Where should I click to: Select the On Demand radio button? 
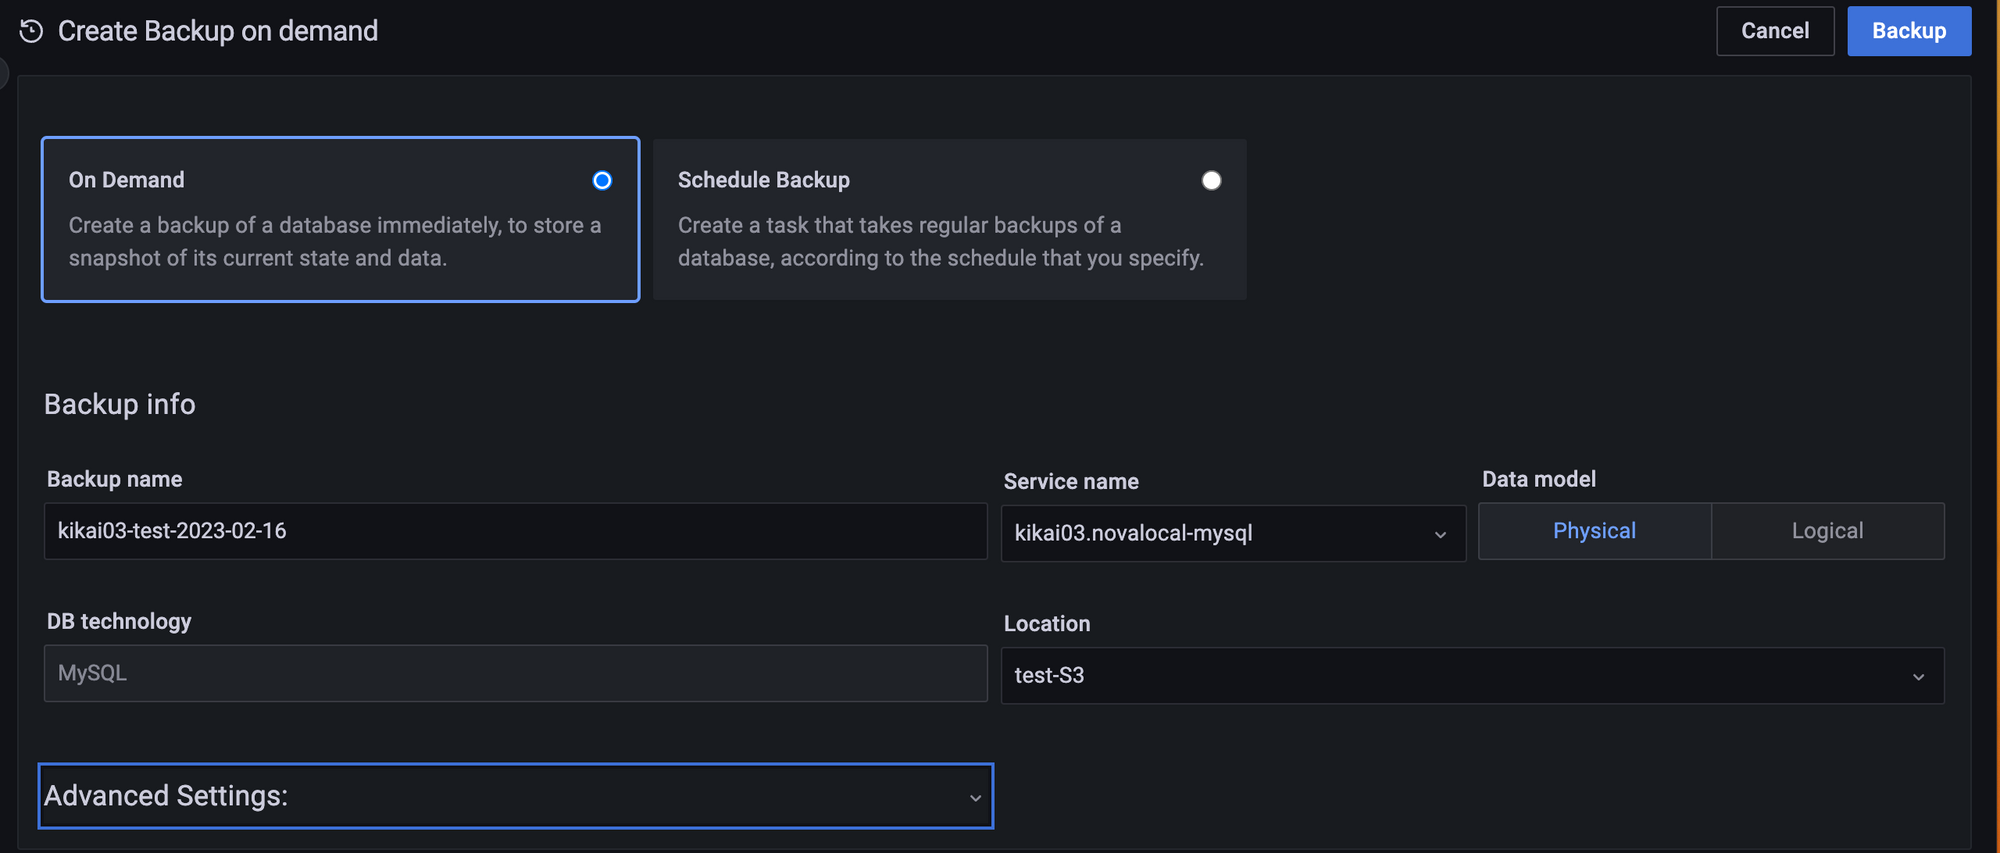(602, 180)
